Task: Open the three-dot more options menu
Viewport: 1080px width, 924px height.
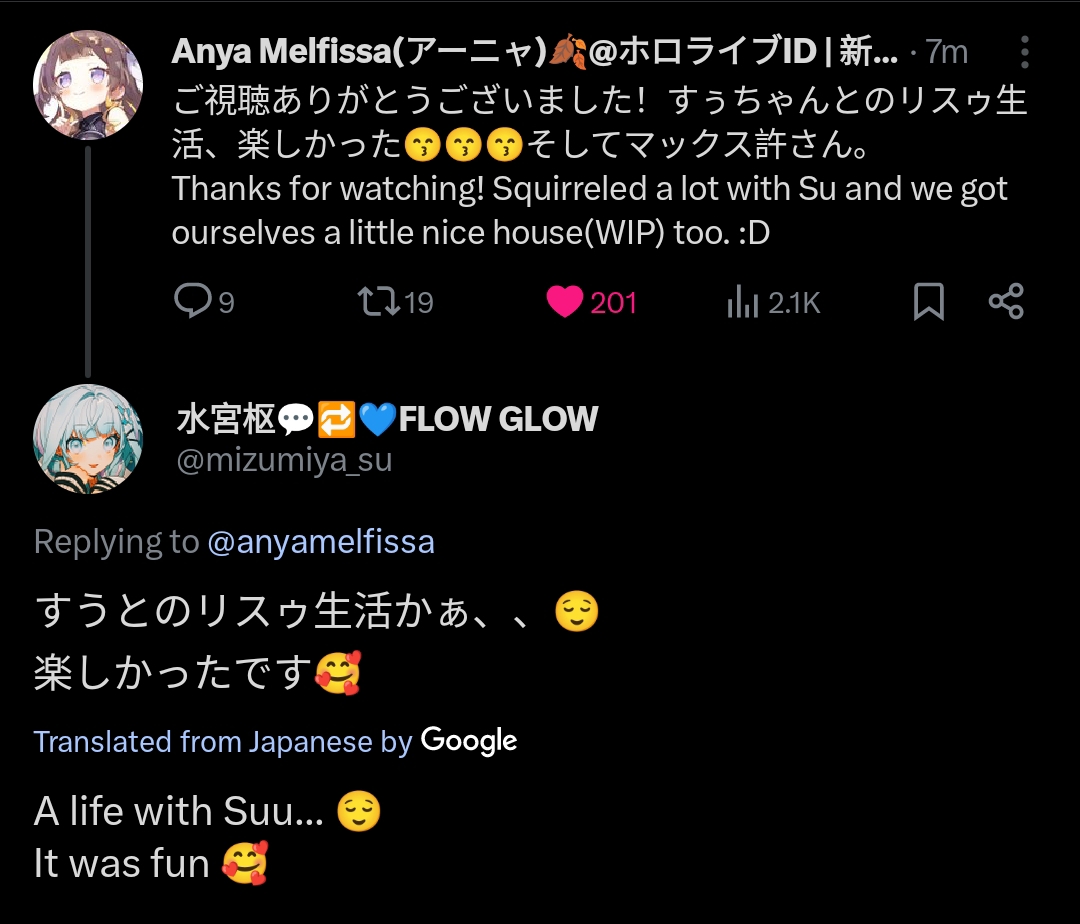Action: [1025, 52]
